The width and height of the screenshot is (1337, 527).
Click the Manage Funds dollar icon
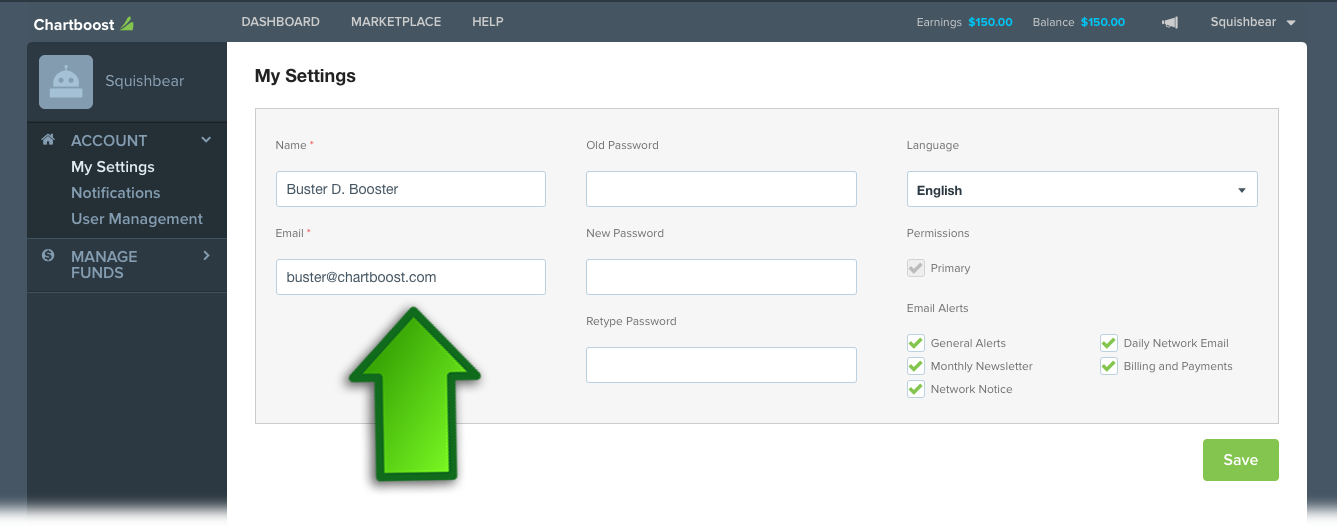coord(47,256)
